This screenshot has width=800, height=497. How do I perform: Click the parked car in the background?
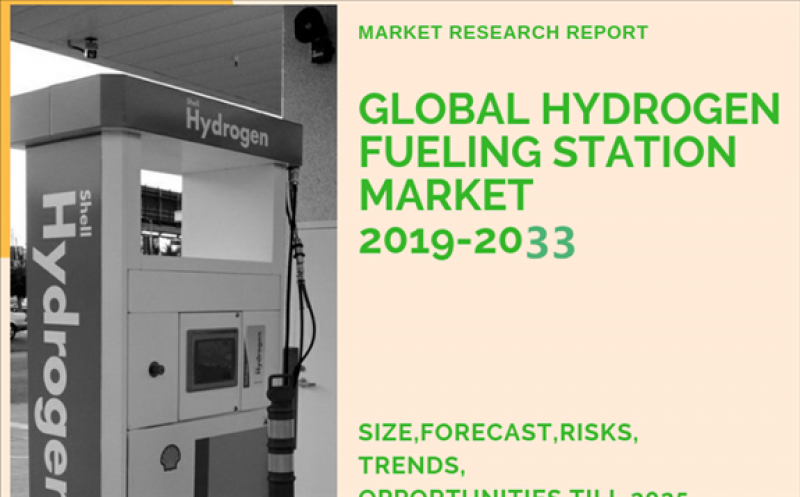coord(18,318)
